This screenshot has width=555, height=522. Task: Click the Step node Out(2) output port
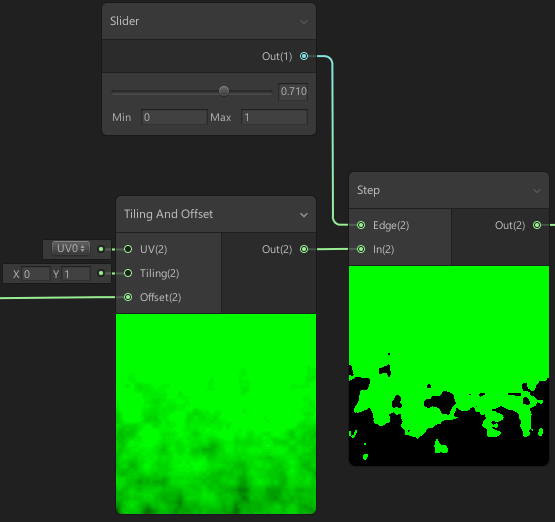537,225
